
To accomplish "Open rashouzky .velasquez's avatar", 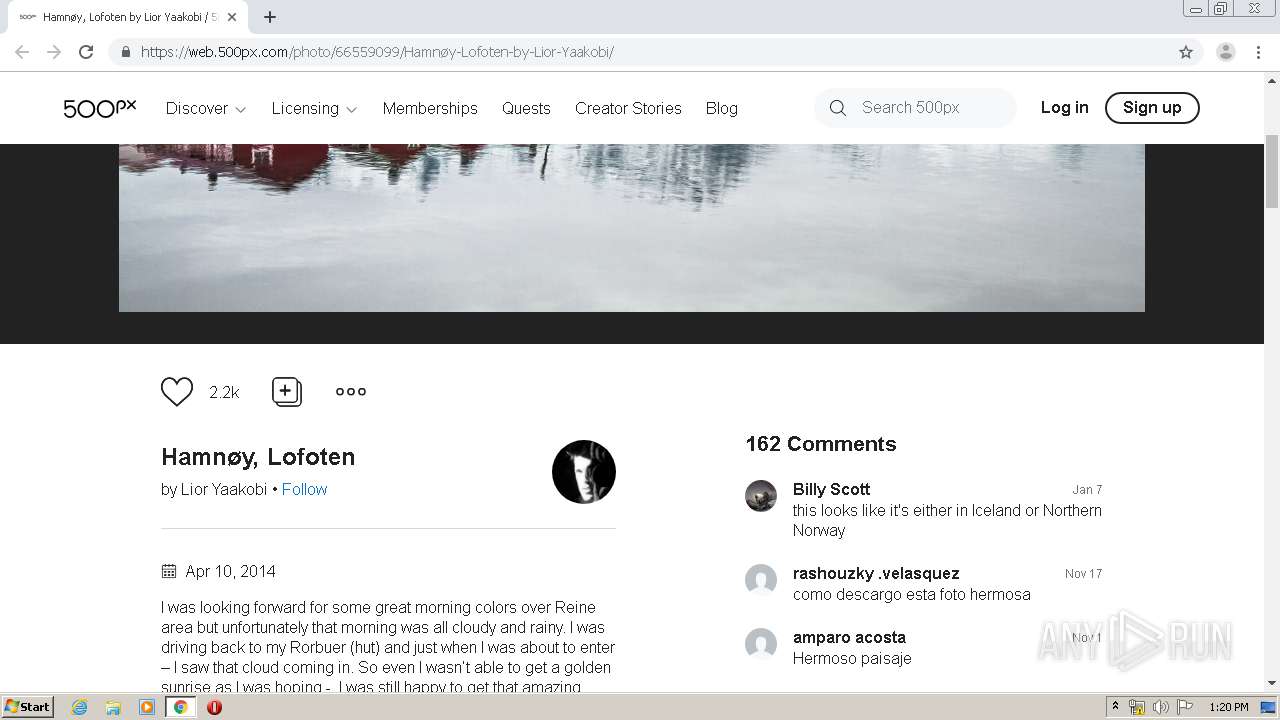I will (x=761, y=580).
